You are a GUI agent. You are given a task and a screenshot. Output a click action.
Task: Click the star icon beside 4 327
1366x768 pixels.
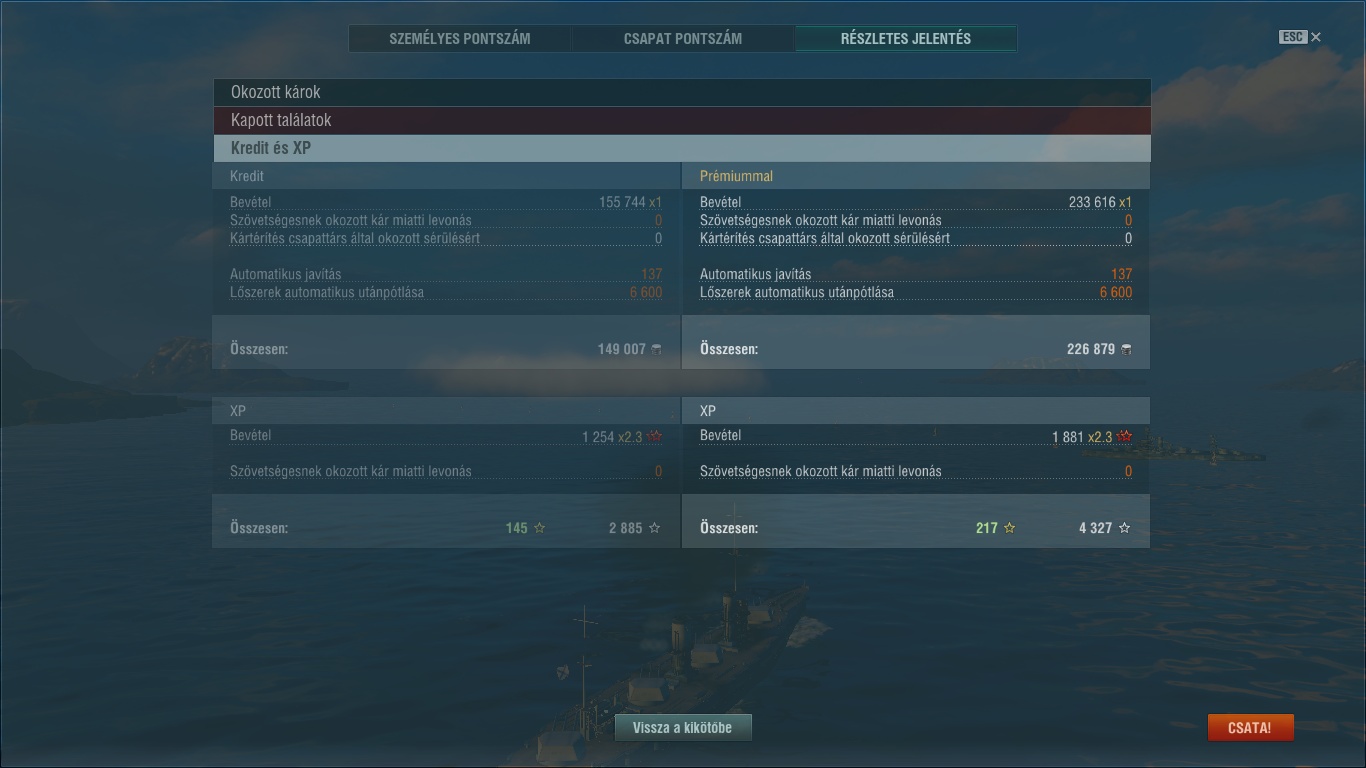[x=1124, y=527]
